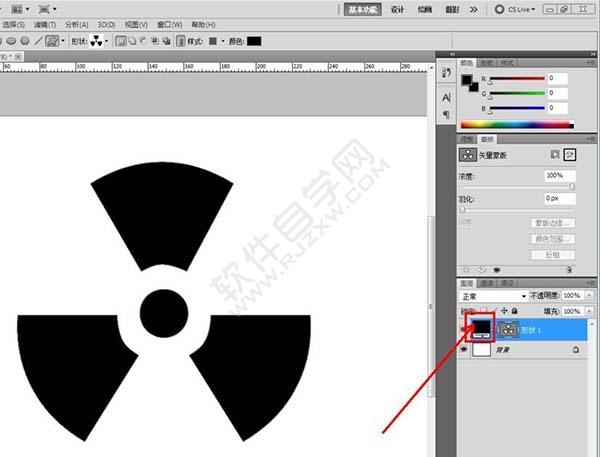
Task: Toggle the link layer style properties button
Action: pyautogui.click(x=181, y=41)
